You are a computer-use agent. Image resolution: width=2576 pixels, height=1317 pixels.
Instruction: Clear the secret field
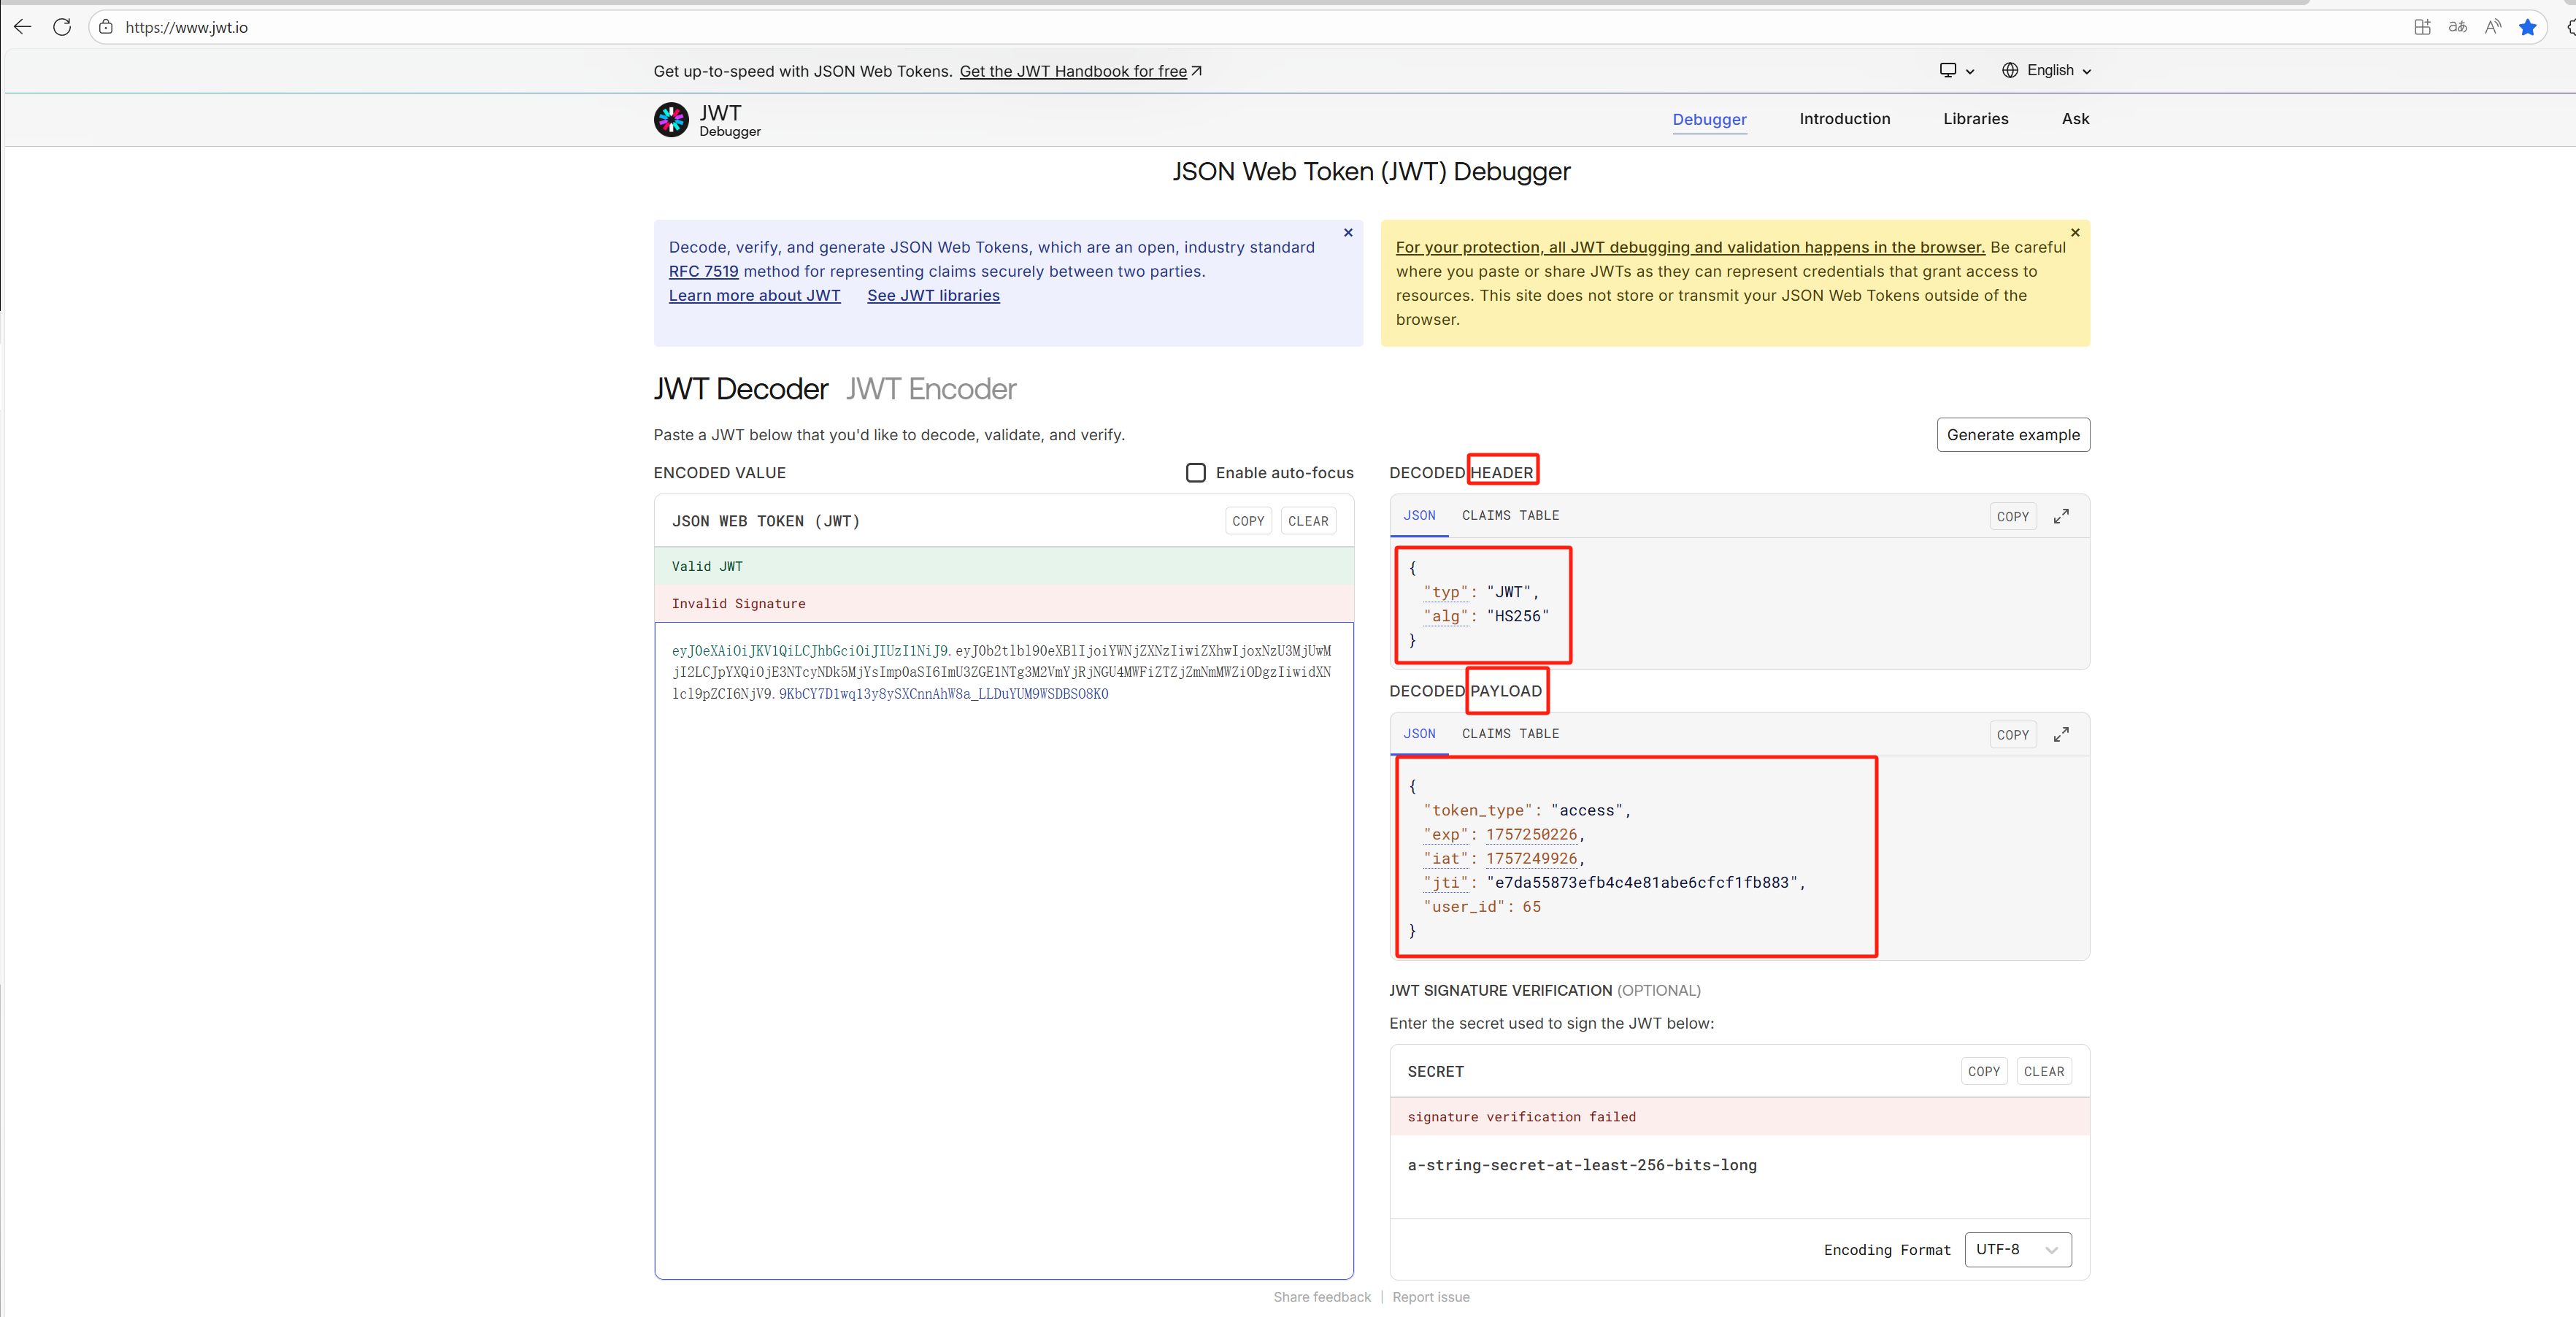(x=2043, y=1071)
